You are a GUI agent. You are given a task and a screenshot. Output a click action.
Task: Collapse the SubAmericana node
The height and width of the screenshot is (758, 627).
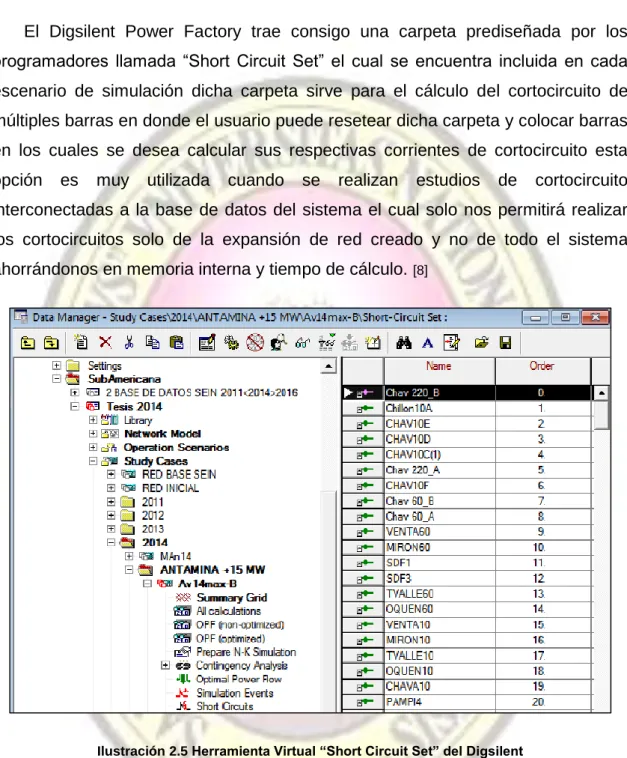(57, 379)
